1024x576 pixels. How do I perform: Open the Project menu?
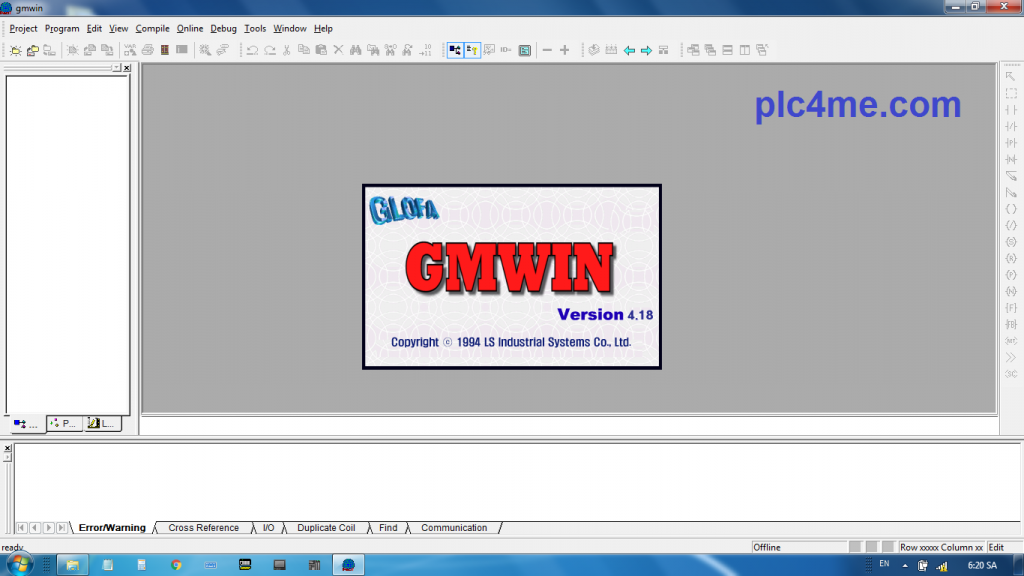click(x=23, y=29)
